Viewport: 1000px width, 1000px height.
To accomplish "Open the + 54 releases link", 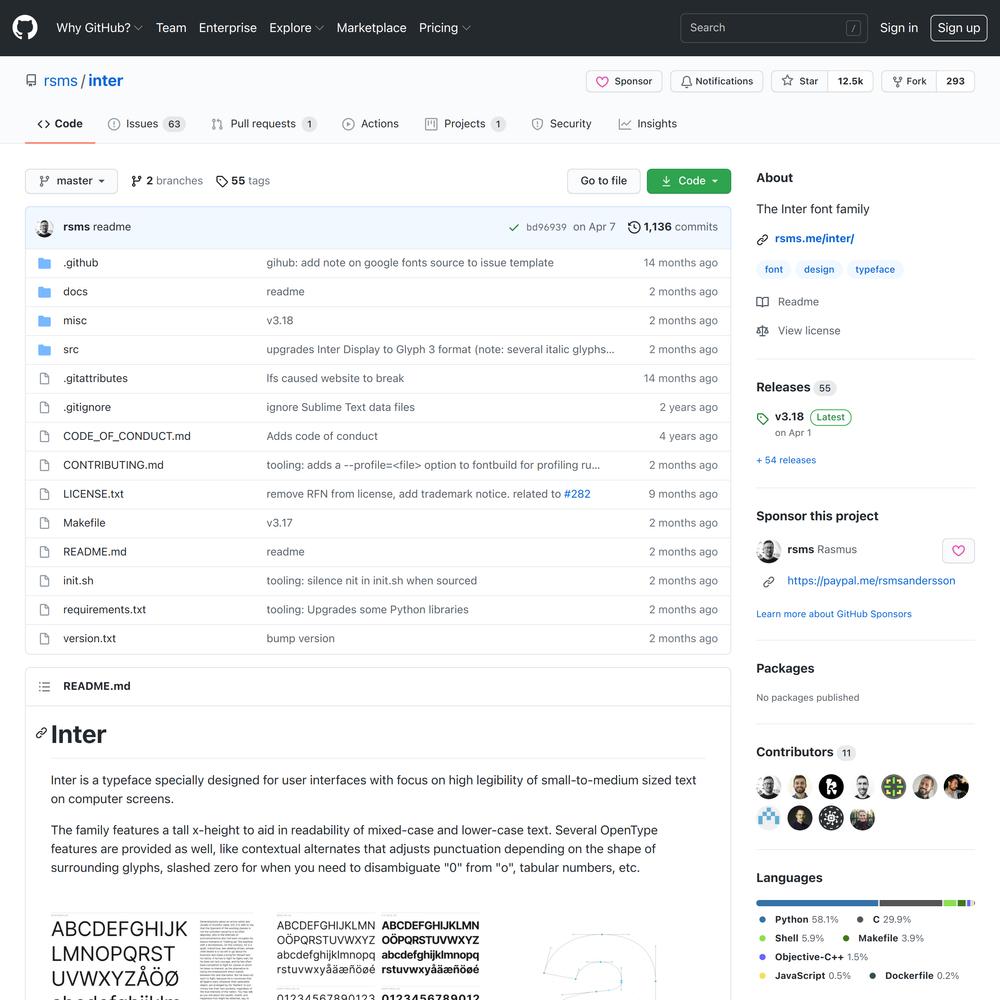I will point(786,460).
